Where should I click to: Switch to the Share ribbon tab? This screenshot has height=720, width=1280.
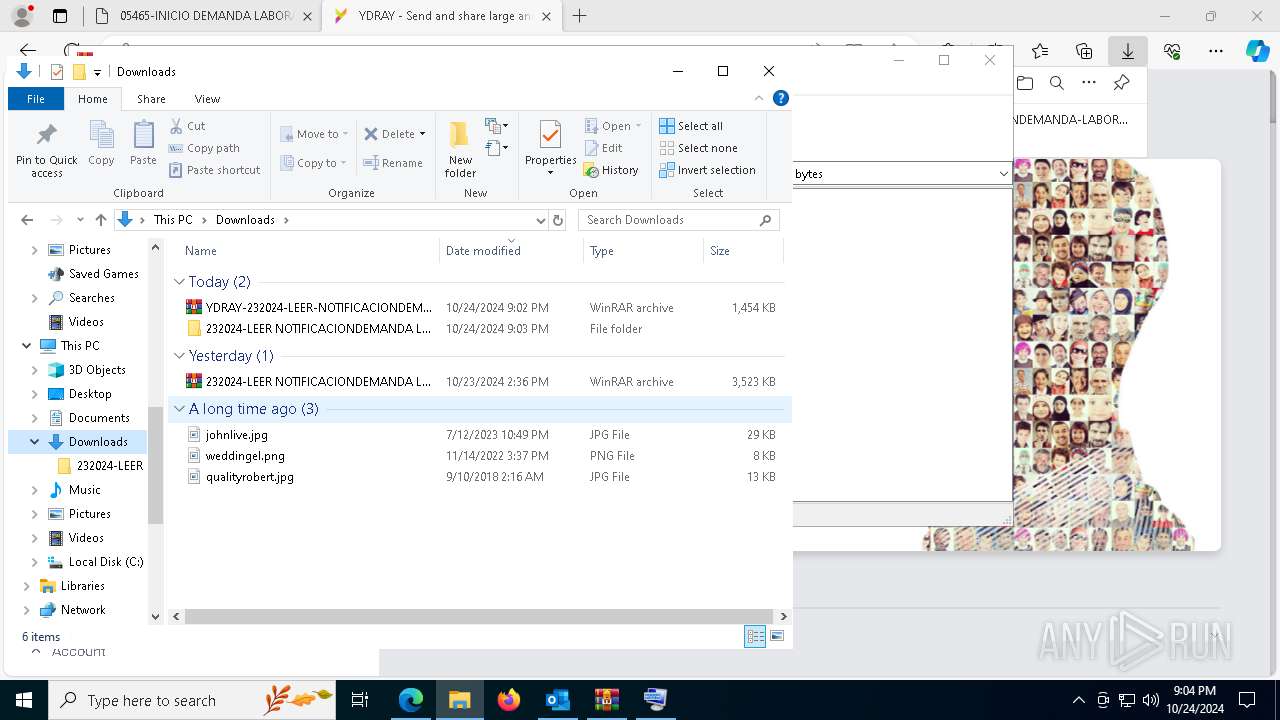click(151, 99)
